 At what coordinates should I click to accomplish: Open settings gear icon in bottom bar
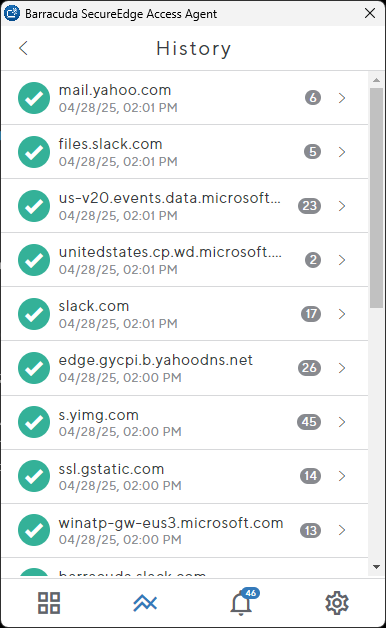[x=337, y=603]
